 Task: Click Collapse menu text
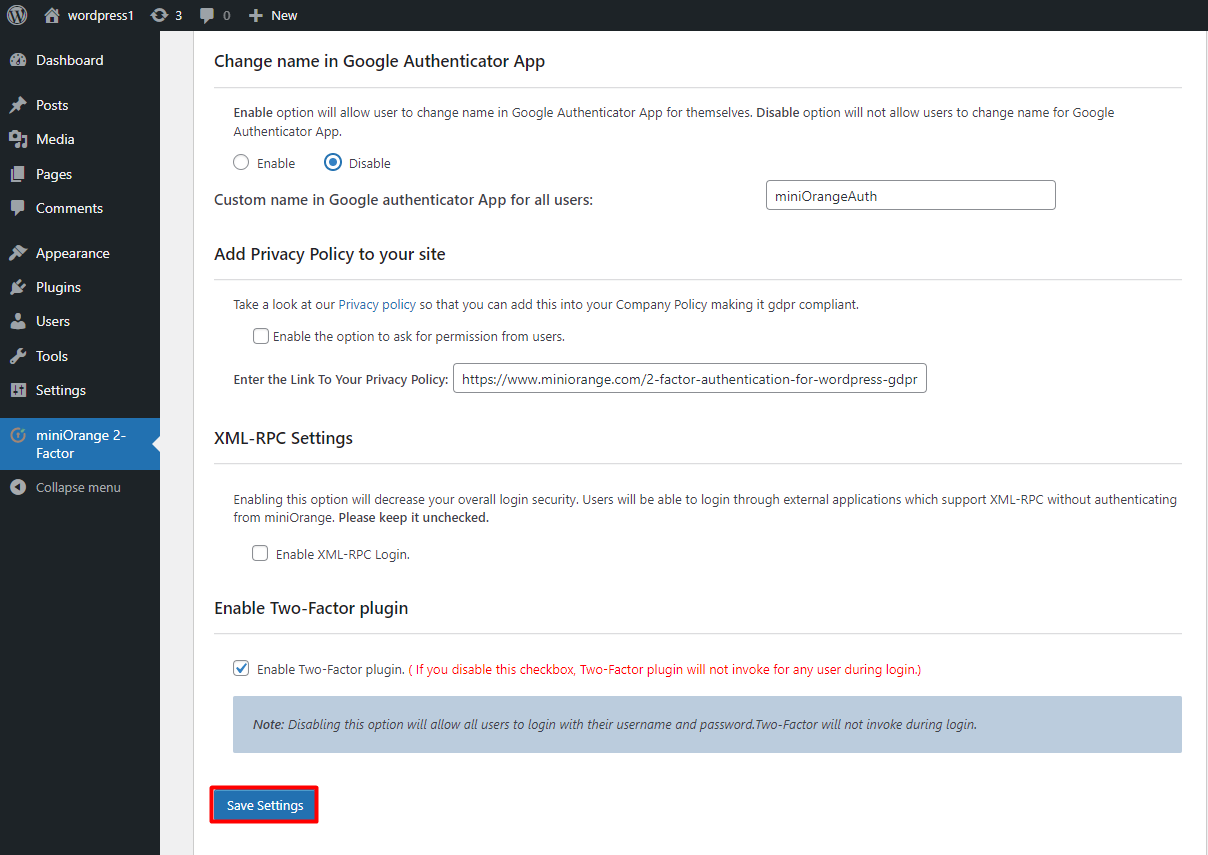click(78, 487)
